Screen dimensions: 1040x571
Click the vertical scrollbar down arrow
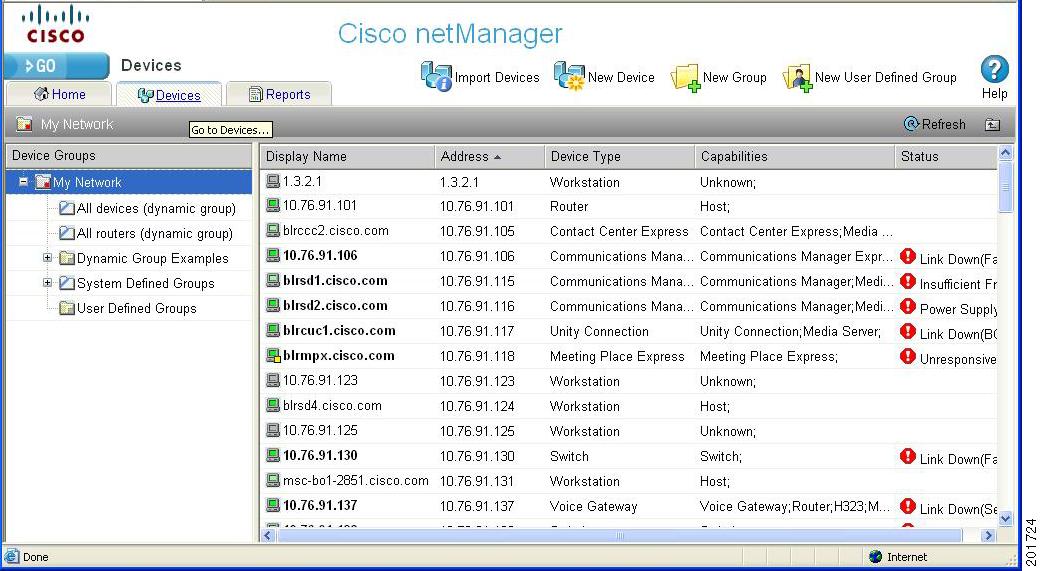1006,519
